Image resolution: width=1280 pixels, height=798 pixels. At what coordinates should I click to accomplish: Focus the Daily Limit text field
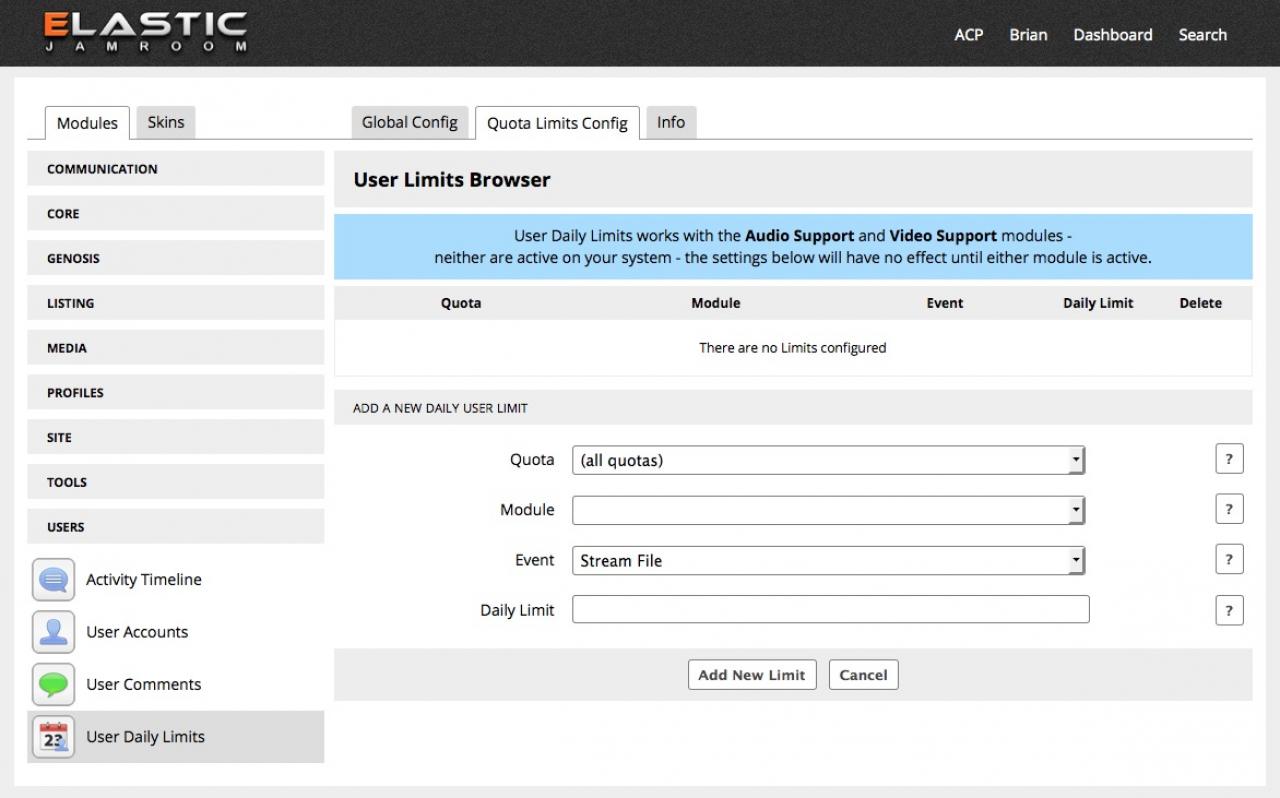tap(830, 610)
